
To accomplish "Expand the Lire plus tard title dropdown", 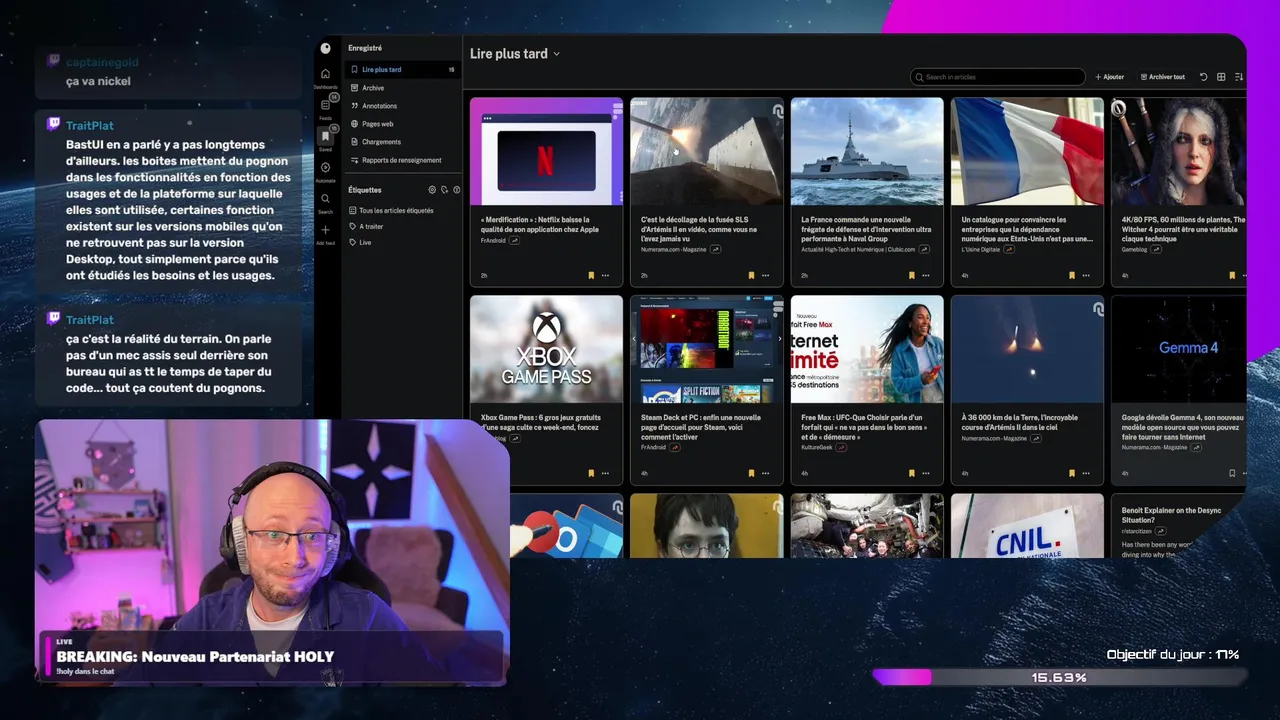I will click(x=557, y=54).
